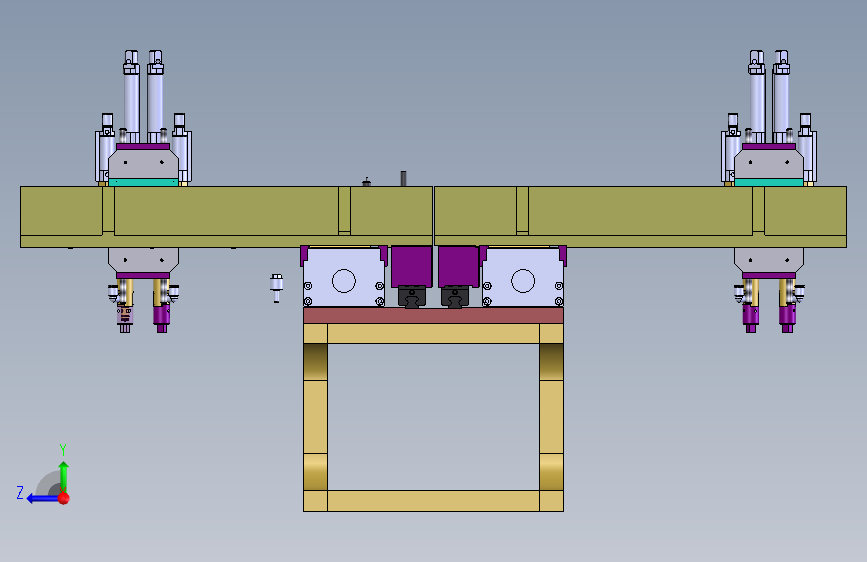Click the red X axis ball of triad

(64, 498)
